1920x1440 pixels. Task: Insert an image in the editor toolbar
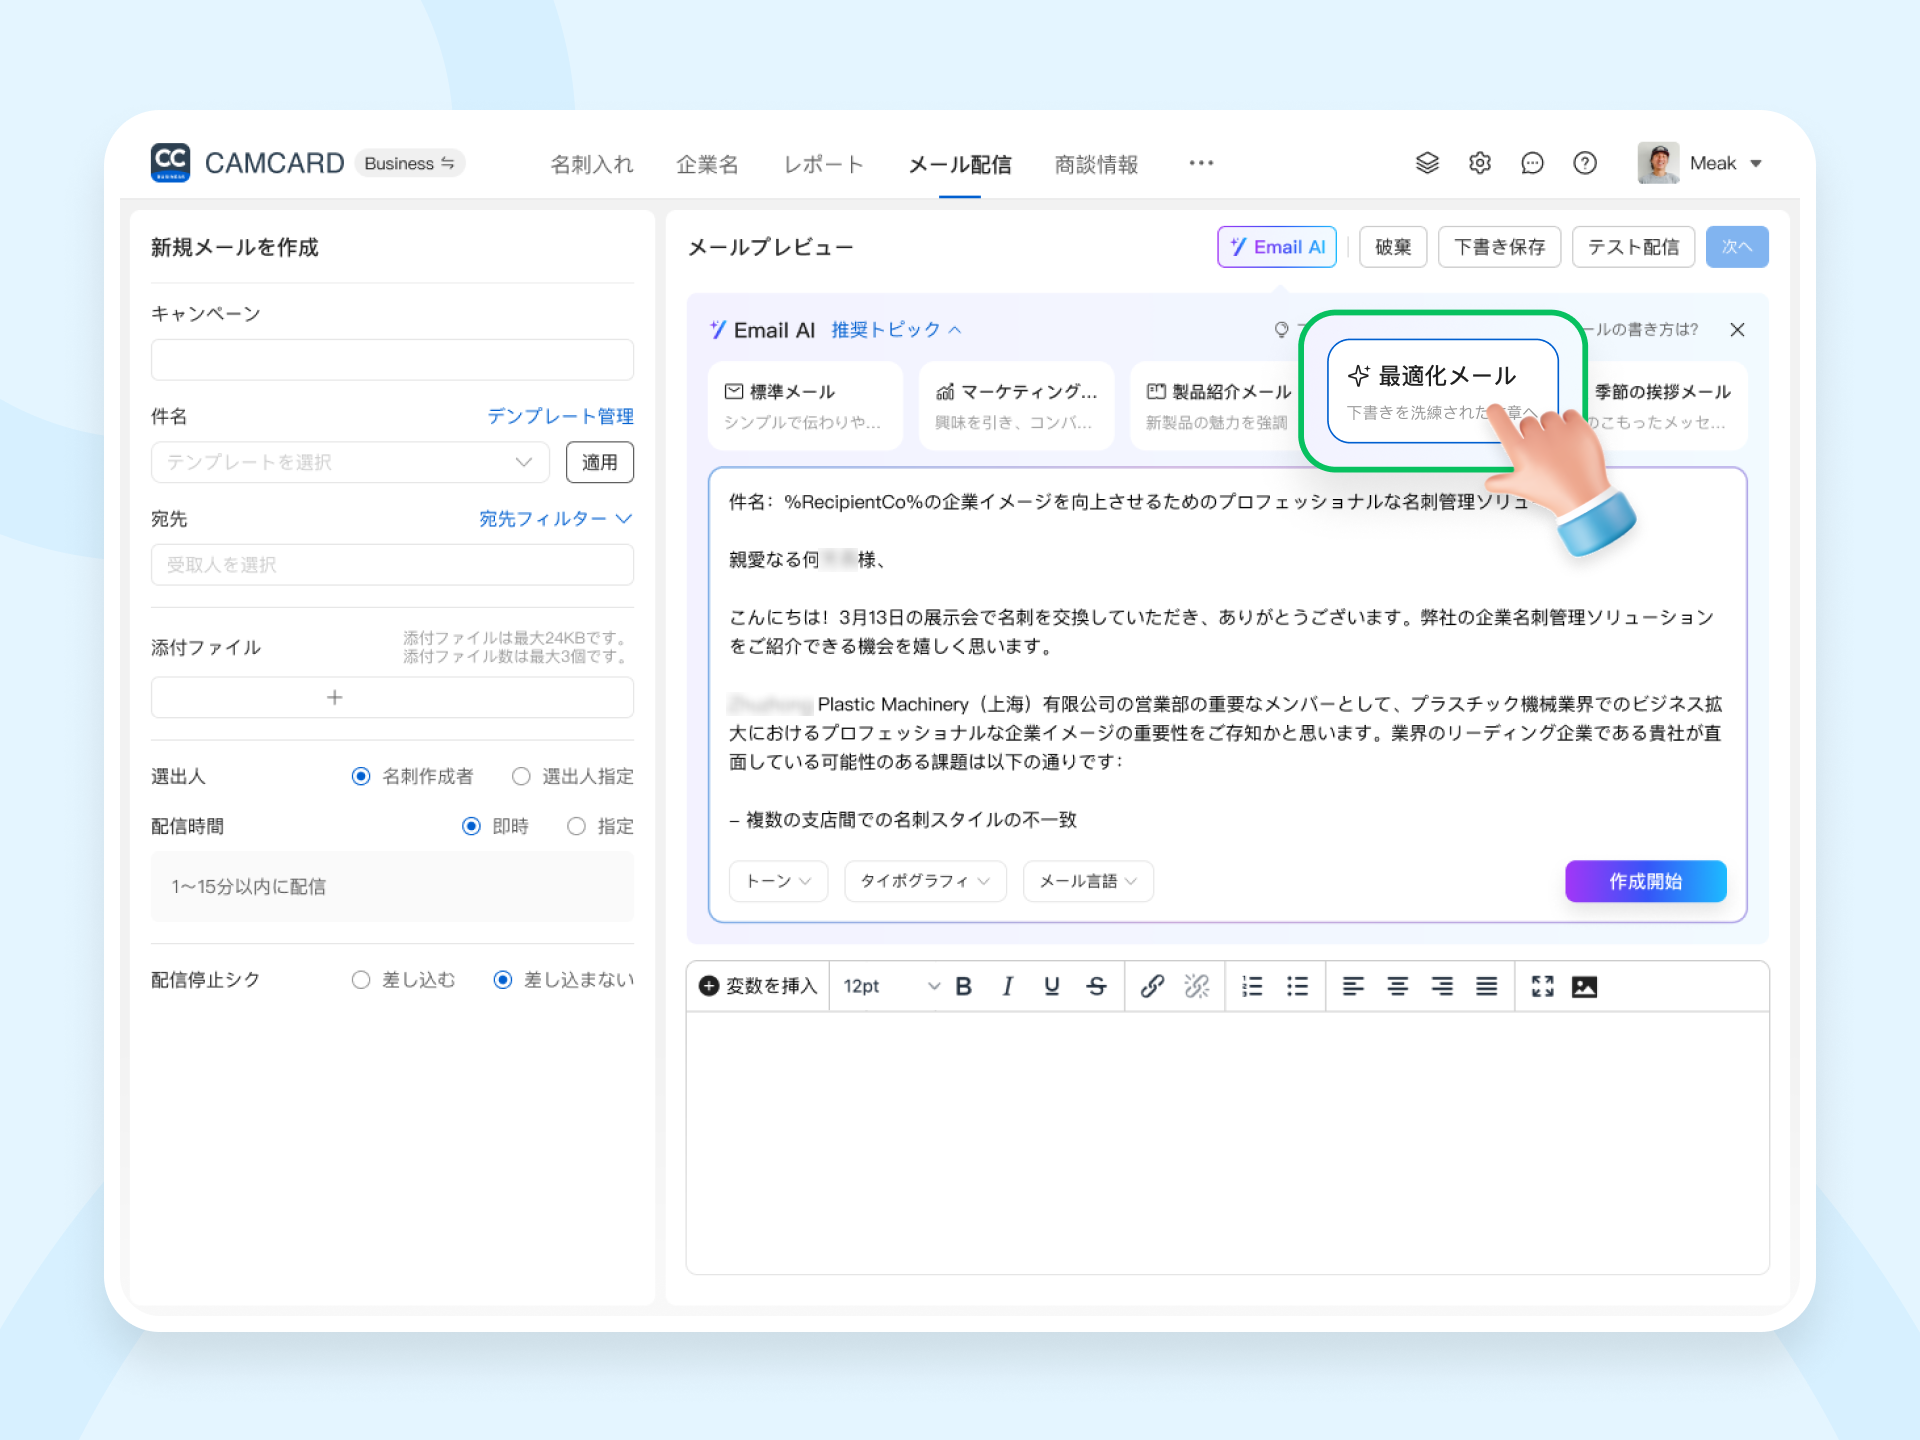coord(1584,986)
